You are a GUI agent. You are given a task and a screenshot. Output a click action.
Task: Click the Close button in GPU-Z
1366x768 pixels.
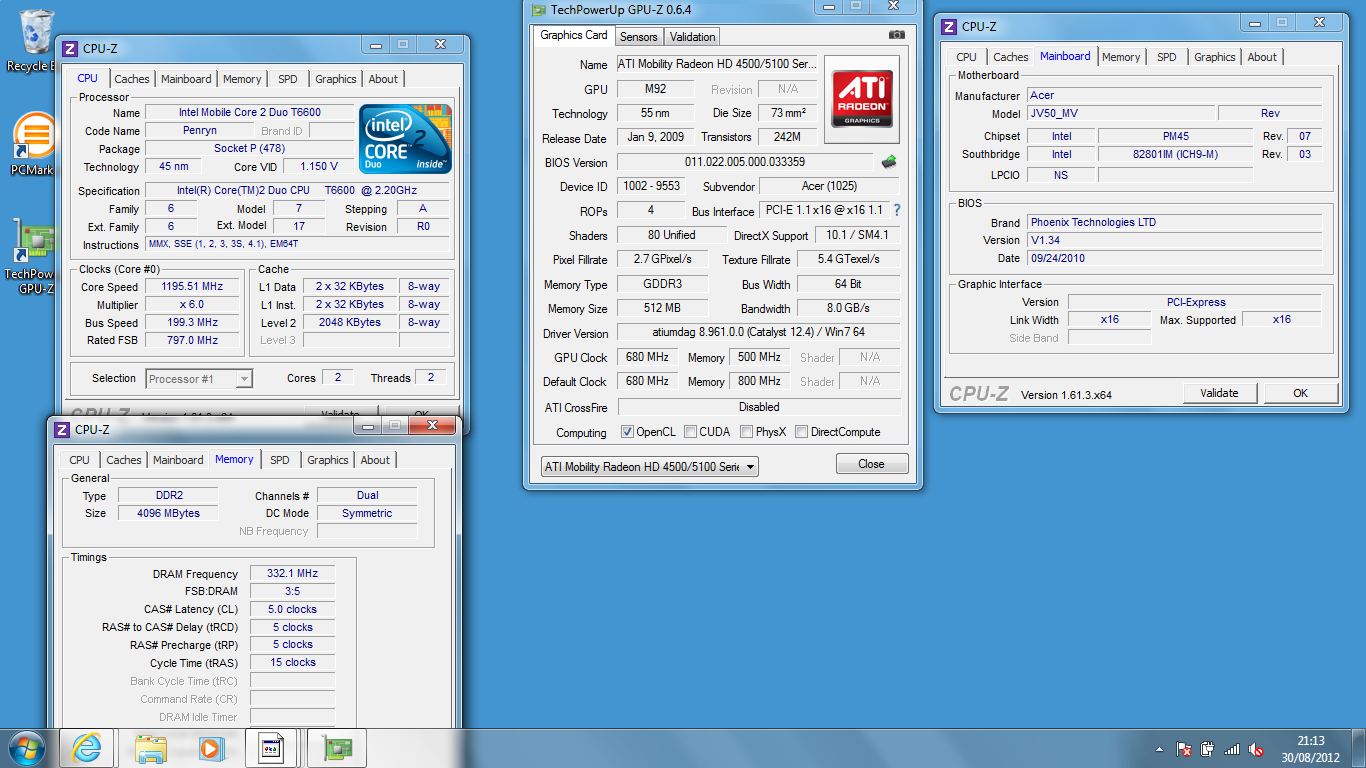pyautogui.click(x=872, y=464)
